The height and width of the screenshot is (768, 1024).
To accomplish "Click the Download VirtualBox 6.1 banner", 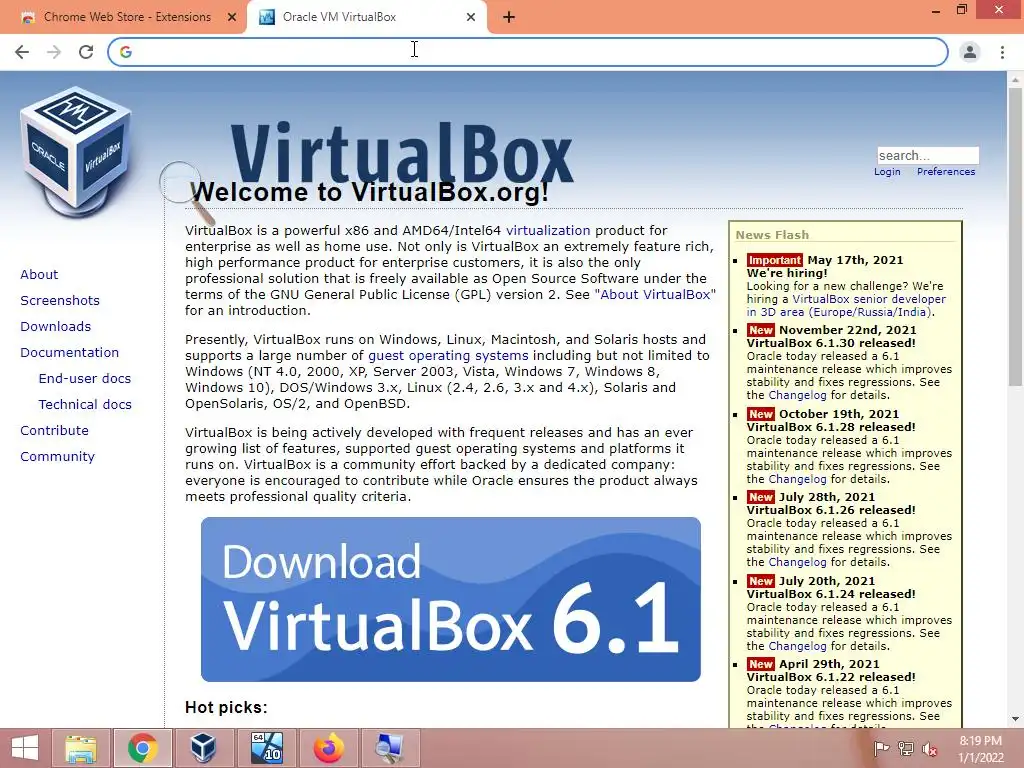I will click(x=451, y=600).
